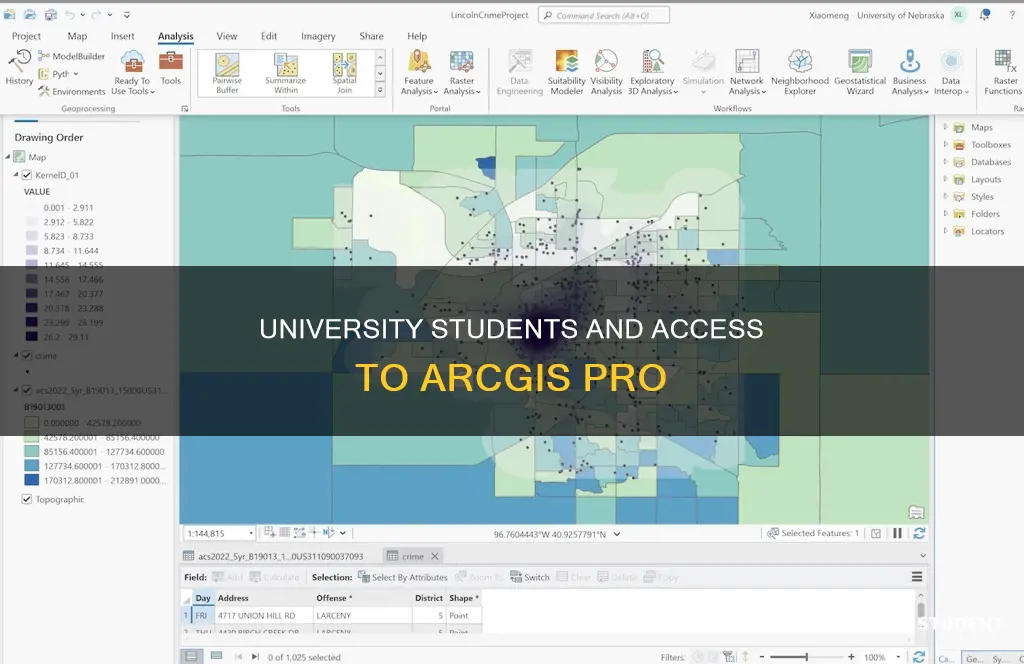Open Raster Analysis portal tools

pyautogui.click(x=462, y=72)
